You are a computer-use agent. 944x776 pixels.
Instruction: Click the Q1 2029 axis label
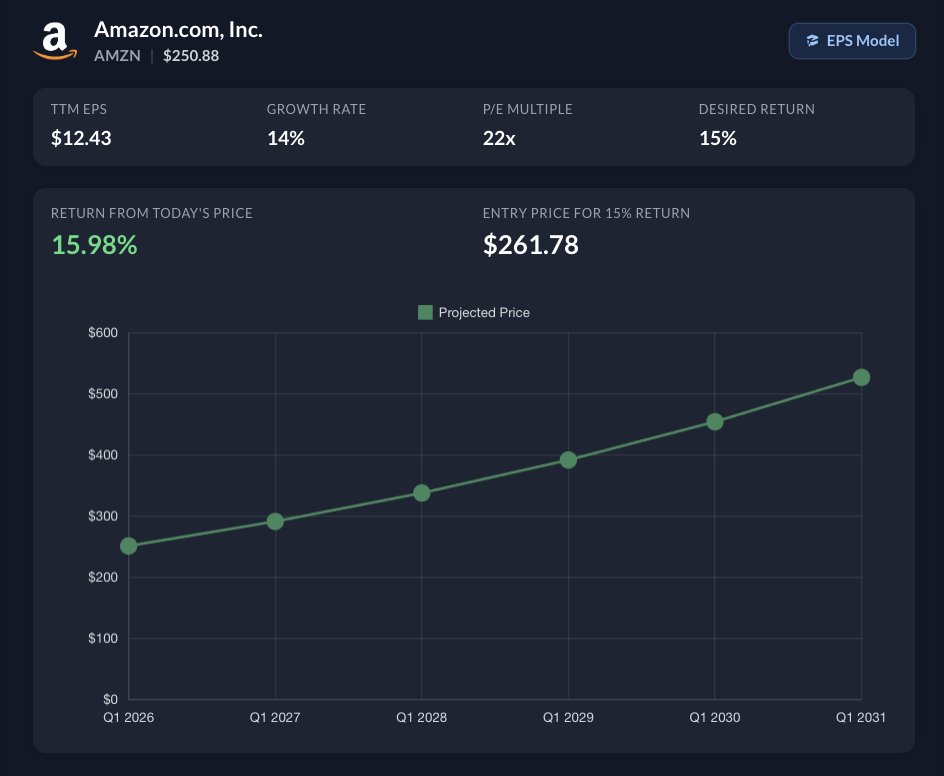click(568, 717)
